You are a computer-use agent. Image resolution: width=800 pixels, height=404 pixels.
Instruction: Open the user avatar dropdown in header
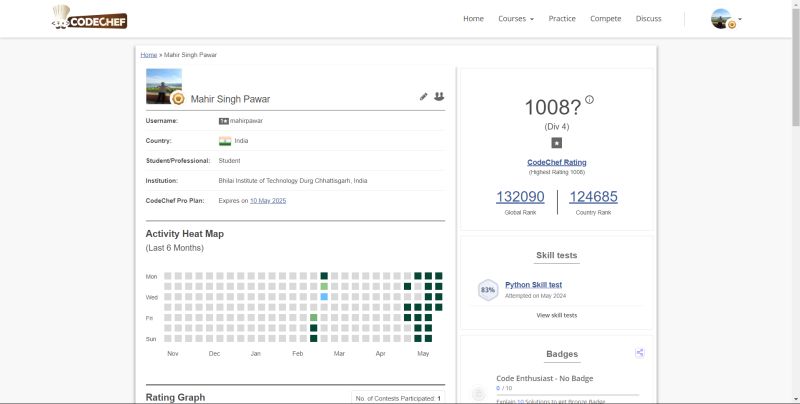click(x=726, y=19)
